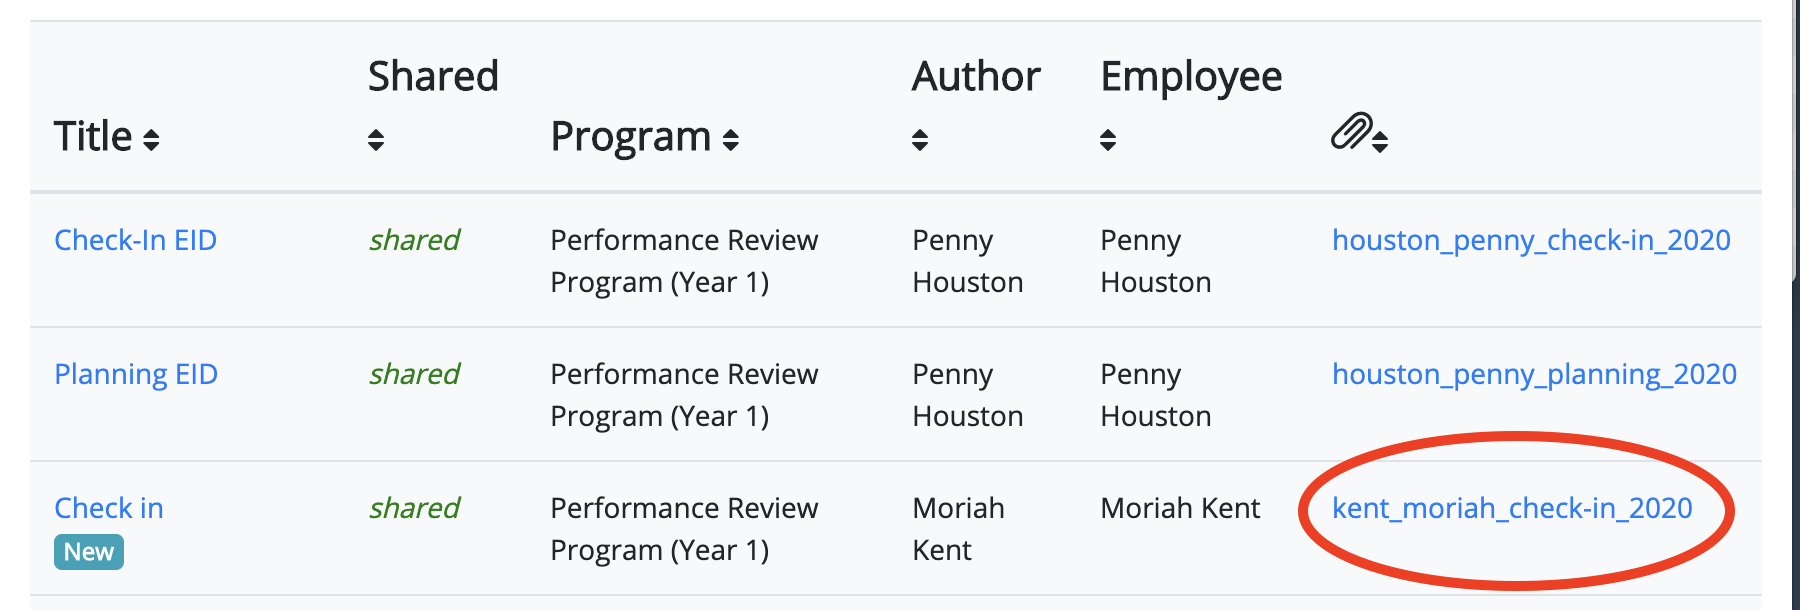Sort by the Title column arrows
The height and width of the screenshot is (610, 1800).
click(x=151, y=140)
